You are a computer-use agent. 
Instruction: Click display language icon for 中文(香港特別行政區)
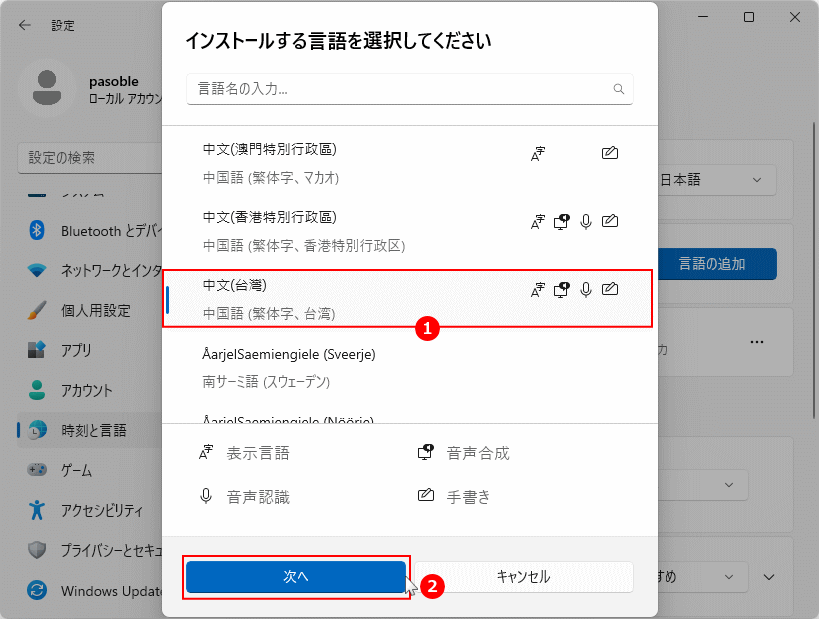point(538,221)
